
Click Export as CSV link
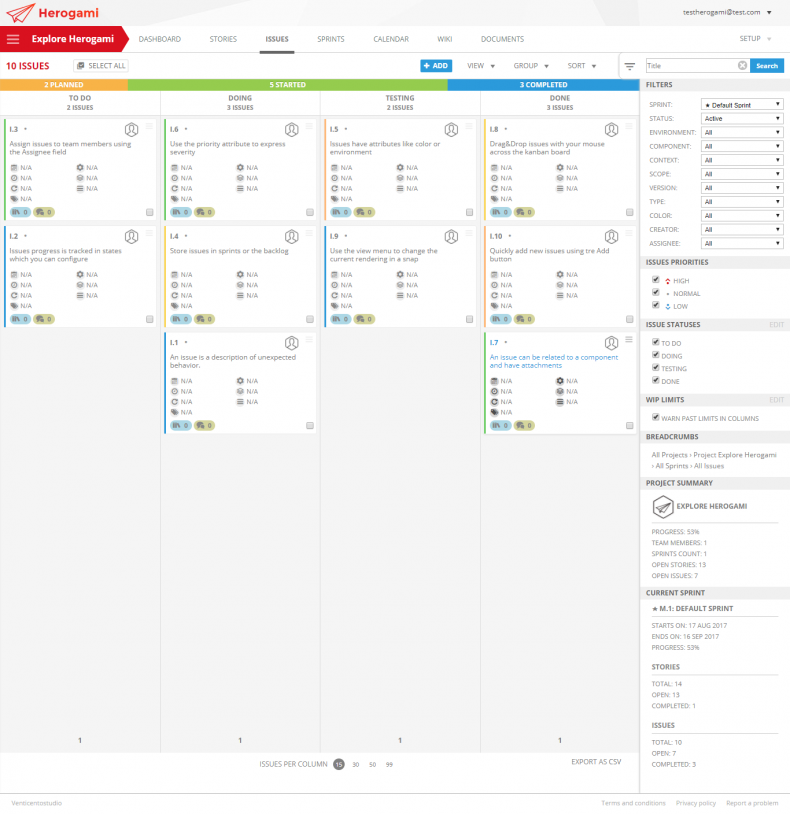pos(596,762)
